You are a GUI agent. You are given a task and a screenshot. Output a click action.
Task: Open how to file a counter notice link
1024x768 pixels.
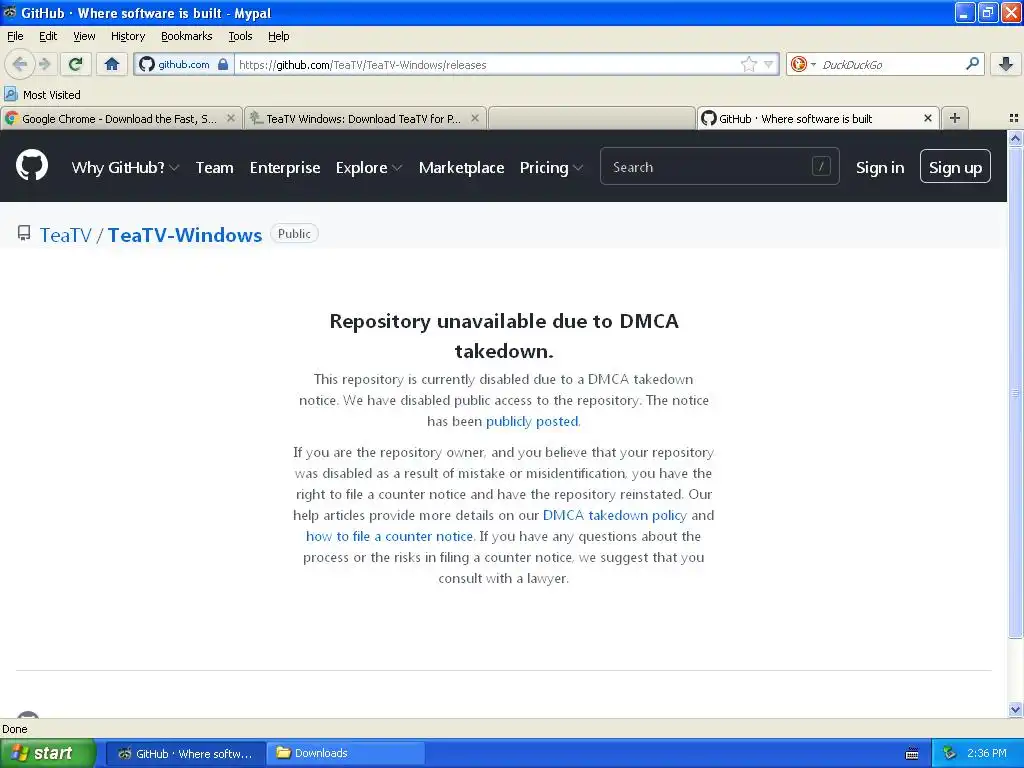point(389,536)
